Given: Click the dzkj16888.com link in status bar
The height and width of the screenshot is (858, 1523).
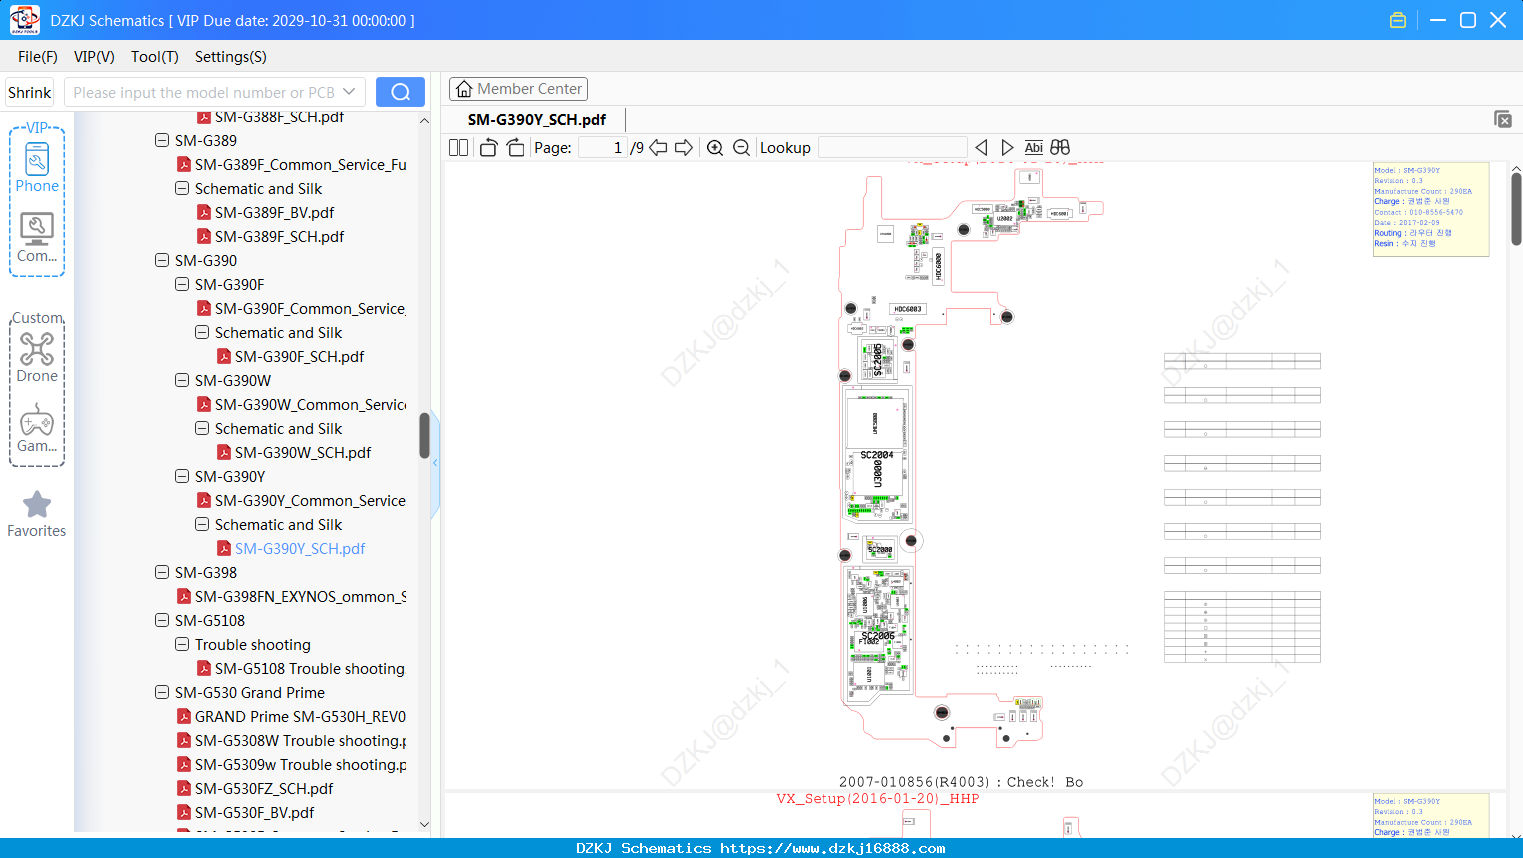Looking at the screenshot, I should pyautogui.click(x=833, y=848).
